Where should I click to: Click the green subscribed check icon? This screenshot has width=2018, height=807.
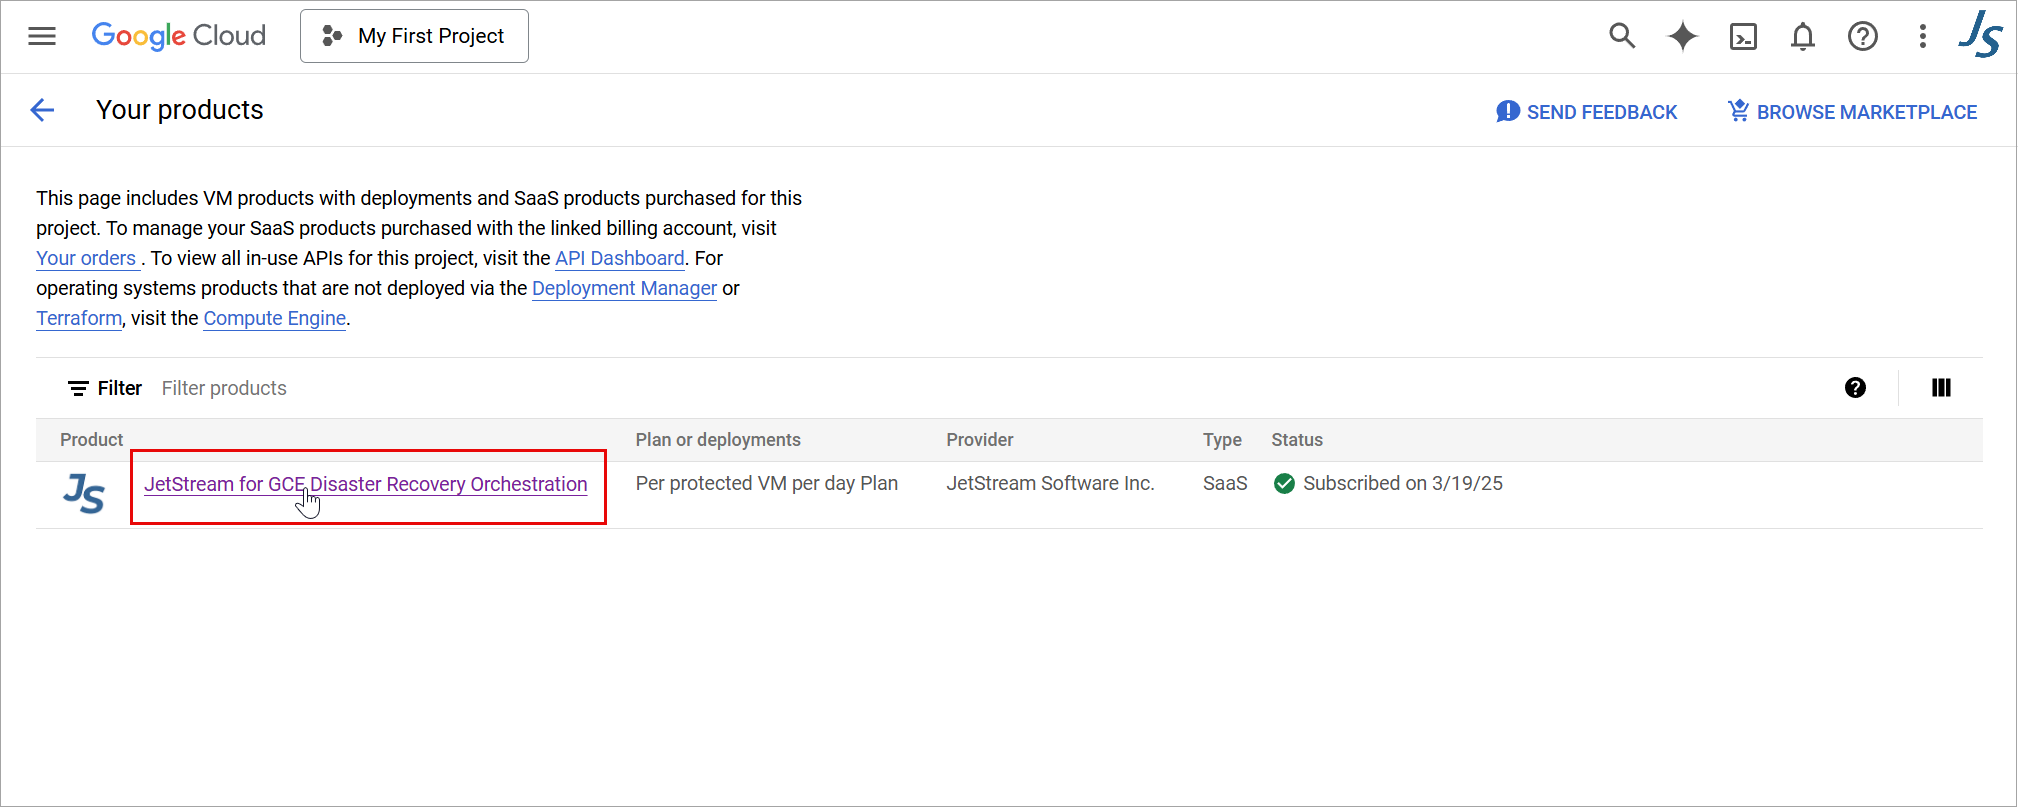coord(1284,484)
